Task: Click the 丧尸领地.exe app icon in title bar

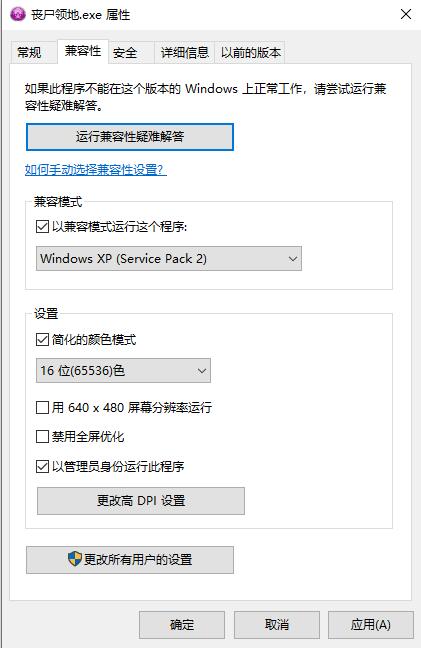Action: tap(18, 14)
